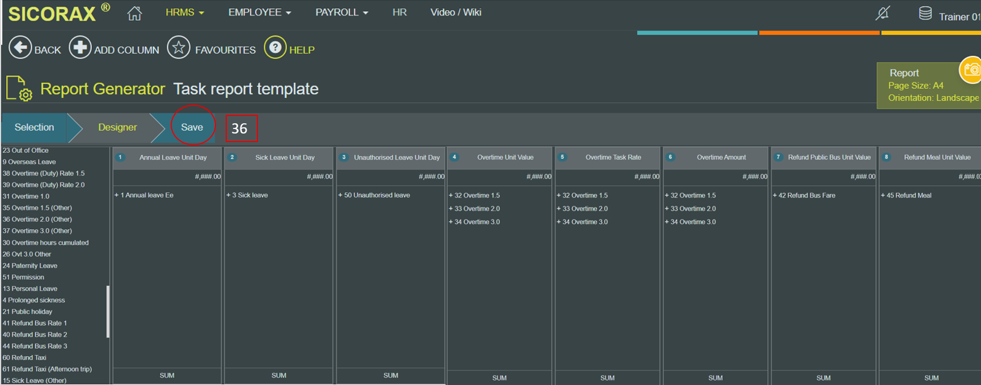Select '38 Overtime (Duty) Rate 1.5' item
Image resolution: width=981 pixels, height=385 pixels.
click(x=43, y=173)
